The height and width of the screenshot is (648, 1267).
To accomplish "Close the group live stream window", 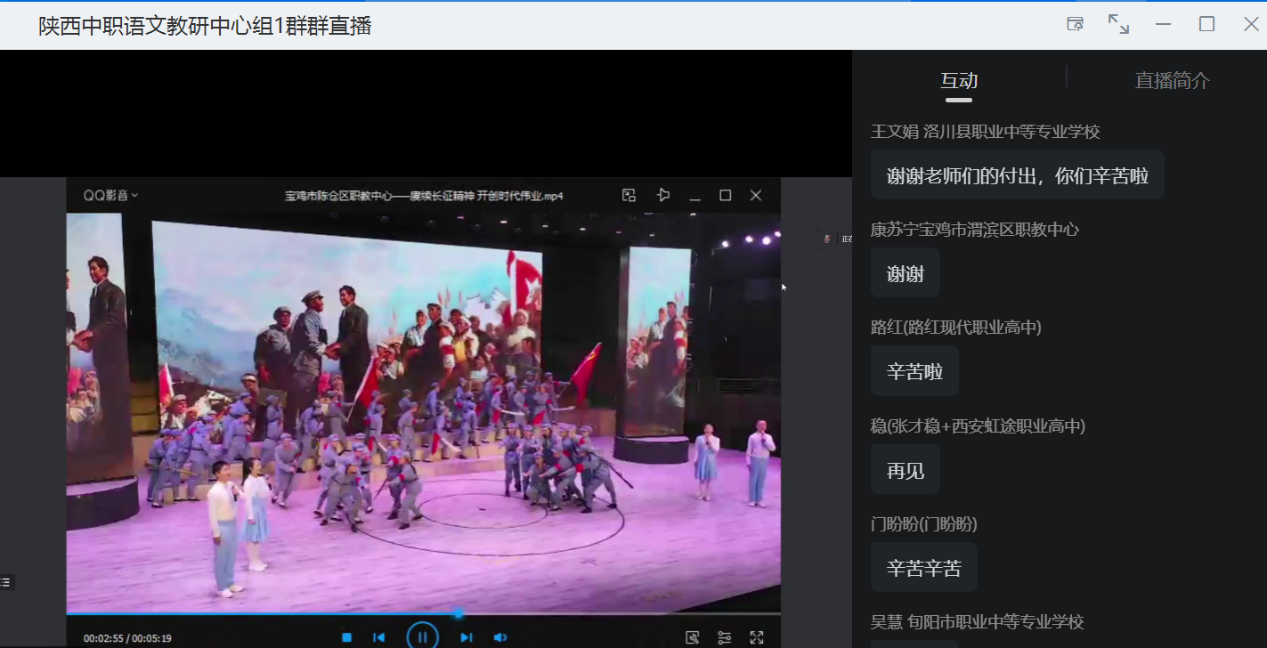I will click(1251, 24).
